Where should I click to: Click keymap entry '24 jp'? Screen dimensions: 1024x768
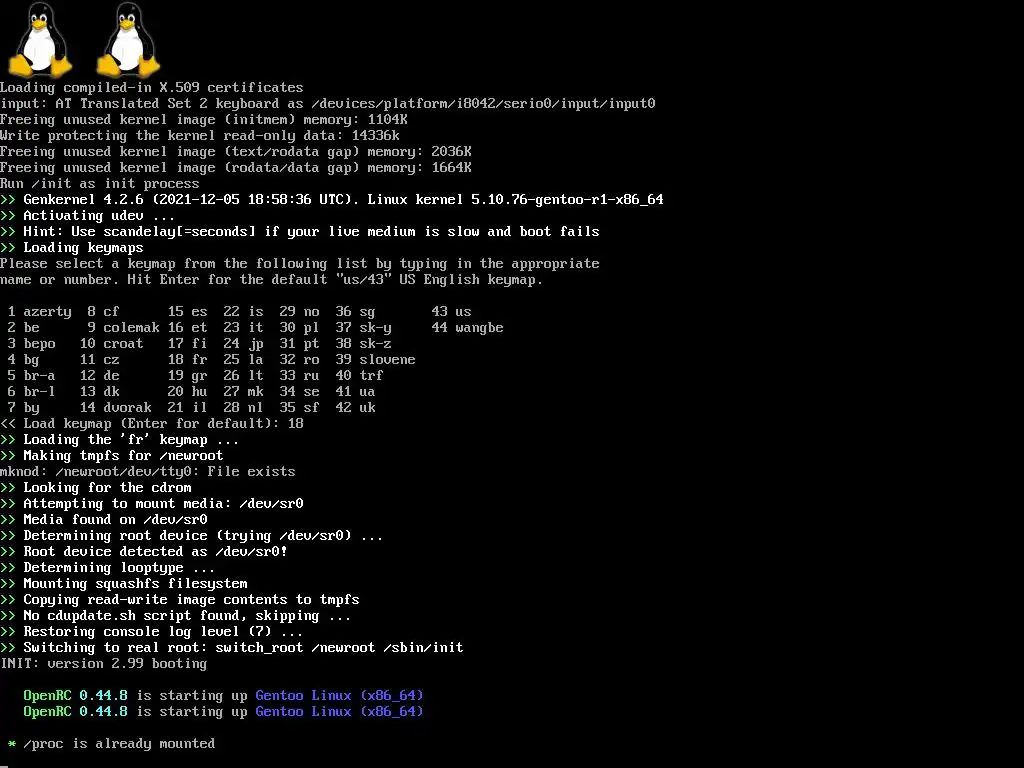(x=243, y=344)
